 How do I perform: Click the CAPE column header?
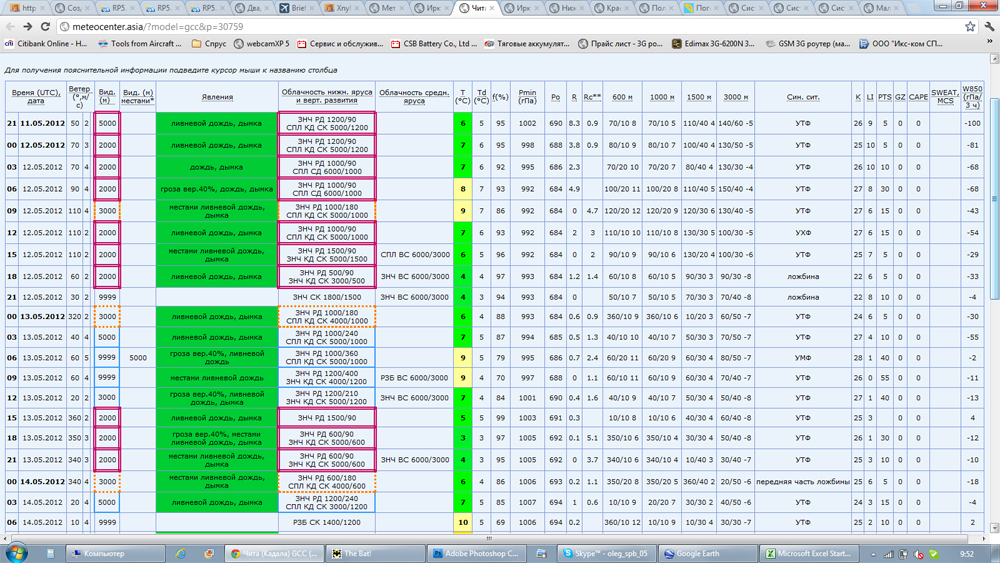coord(918,97)
